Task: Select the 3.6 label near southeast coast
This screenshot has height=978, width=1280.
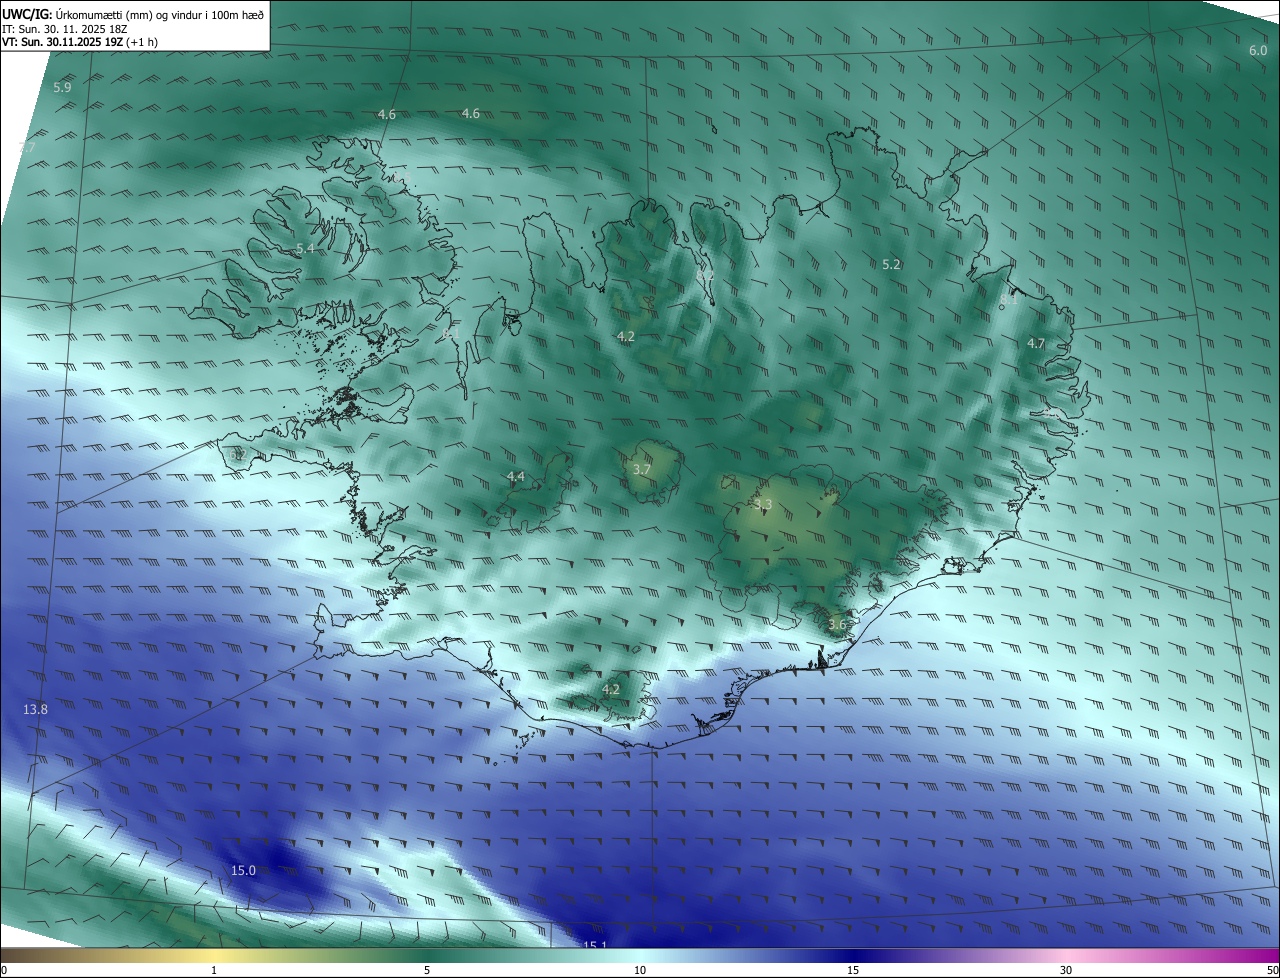Action: [837, 625]
